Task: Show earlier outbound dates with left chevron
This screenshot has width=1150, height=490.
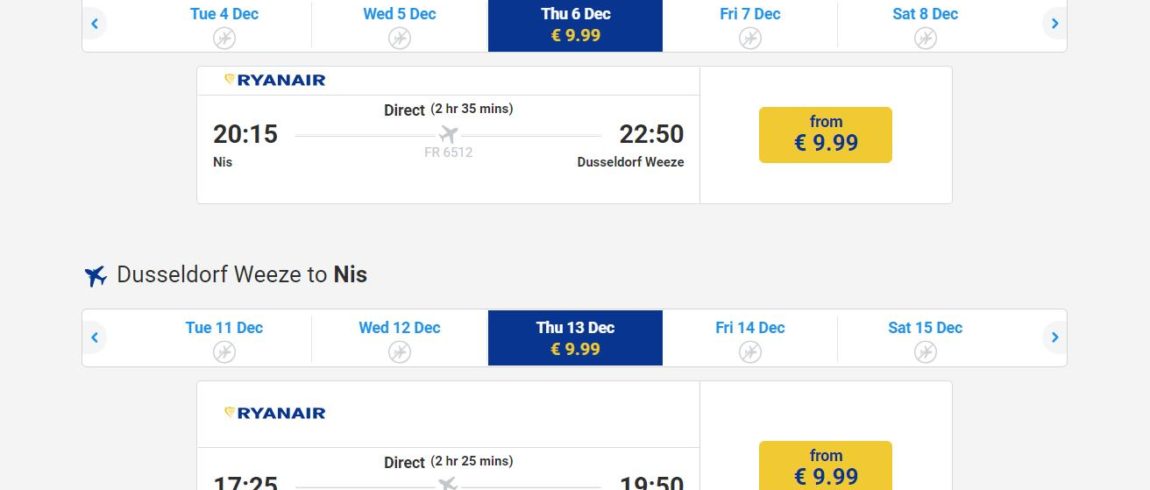Action: click(95, 23)
